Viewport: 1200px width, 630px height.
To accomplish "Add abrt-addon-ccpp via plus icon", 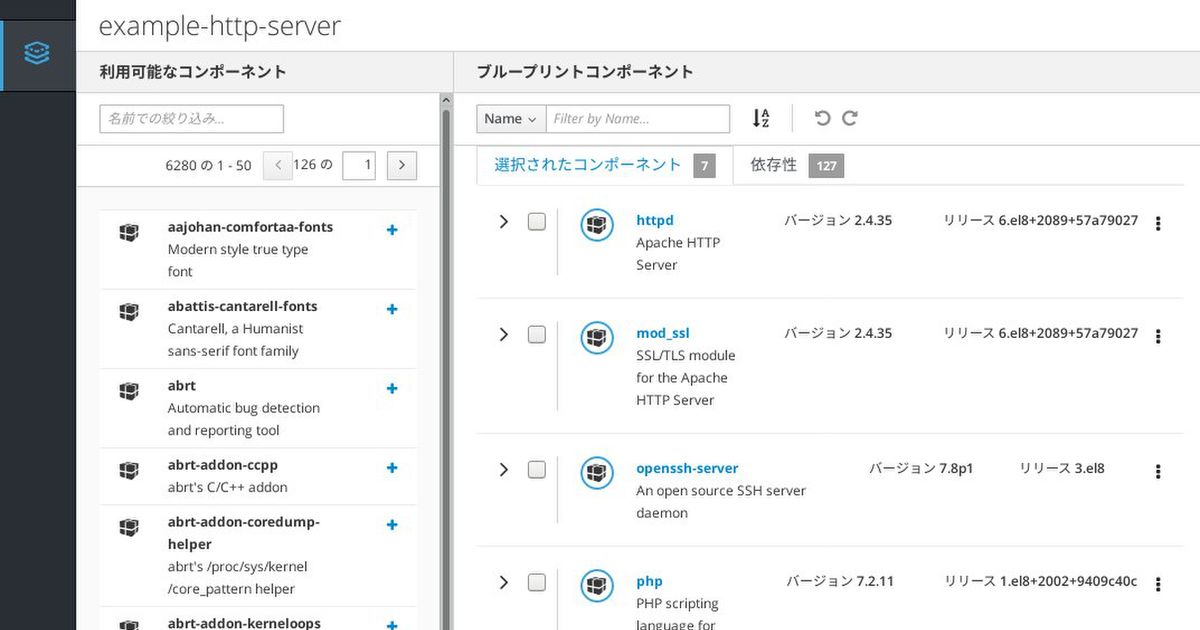I will pos(392,468).
